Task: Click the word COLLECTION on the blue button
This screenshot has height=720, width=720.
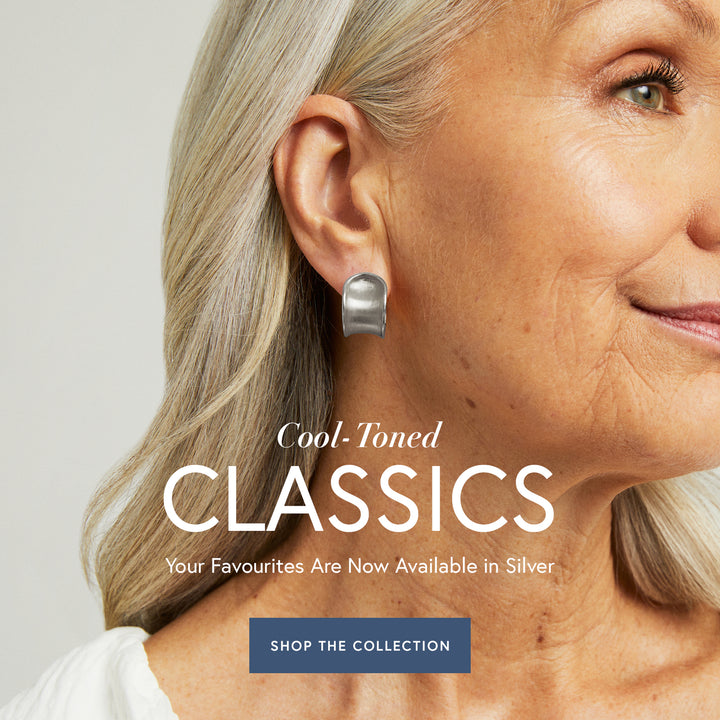Action: (x=401, y=646)
